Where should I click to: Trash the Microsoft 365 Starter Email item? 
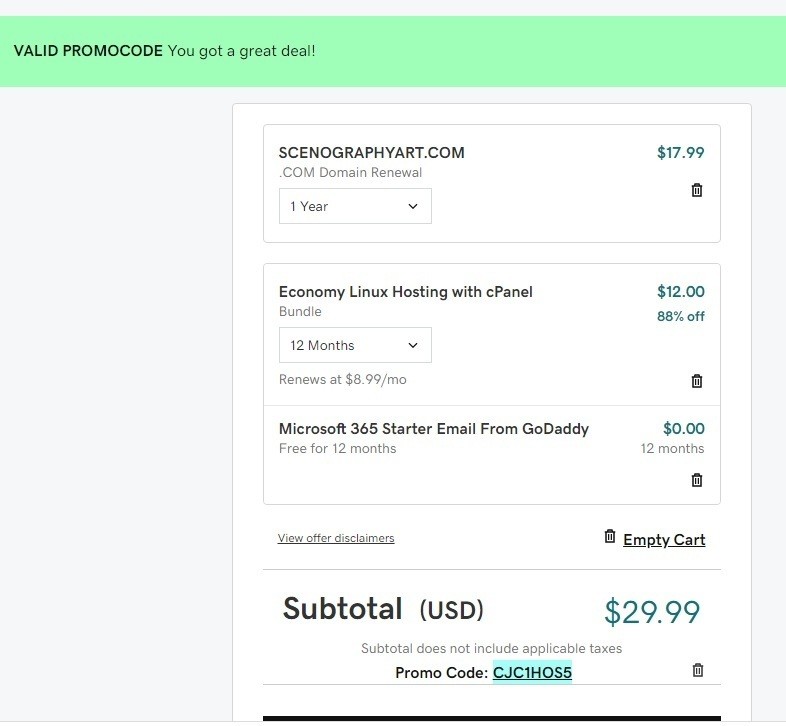pos(697,480)
